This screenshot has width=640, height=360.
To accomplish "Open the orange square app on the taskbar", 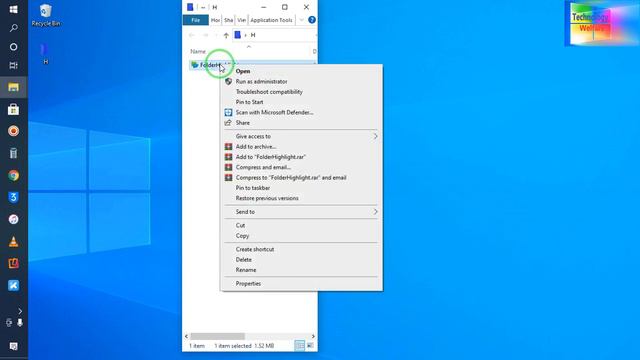I will tap(13, 263).
